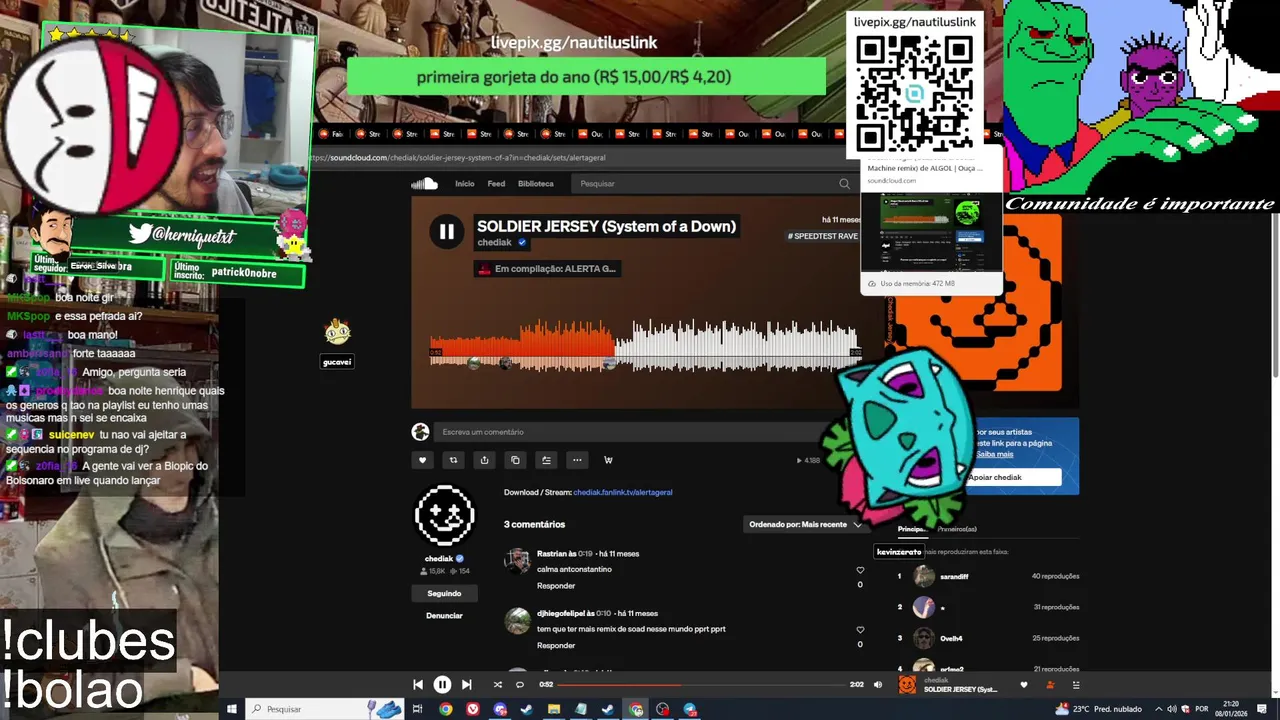The height and width of the screenshot is (720, 1280).
Task: Open the next-up queue list icon
Action: pos(1076,685)
